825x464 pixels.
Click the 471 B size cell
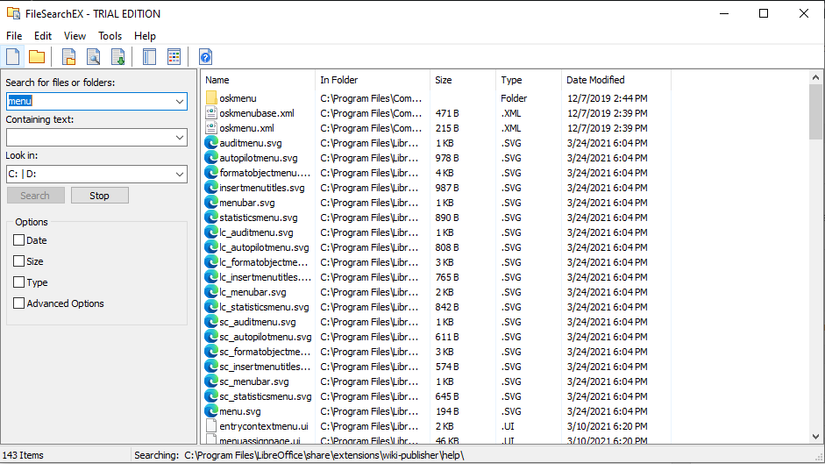tap(447, 113)
